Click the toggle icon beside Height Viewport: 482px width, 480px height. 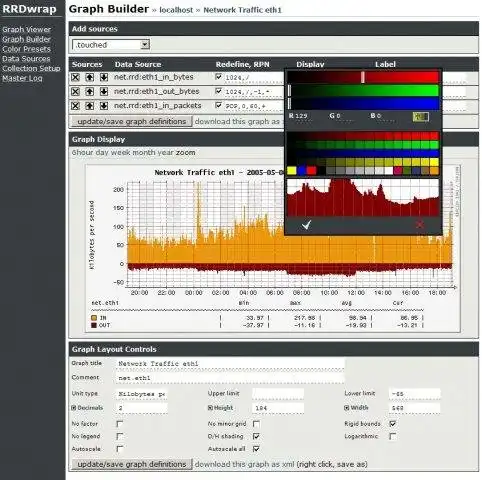click(x=210, y=408)
